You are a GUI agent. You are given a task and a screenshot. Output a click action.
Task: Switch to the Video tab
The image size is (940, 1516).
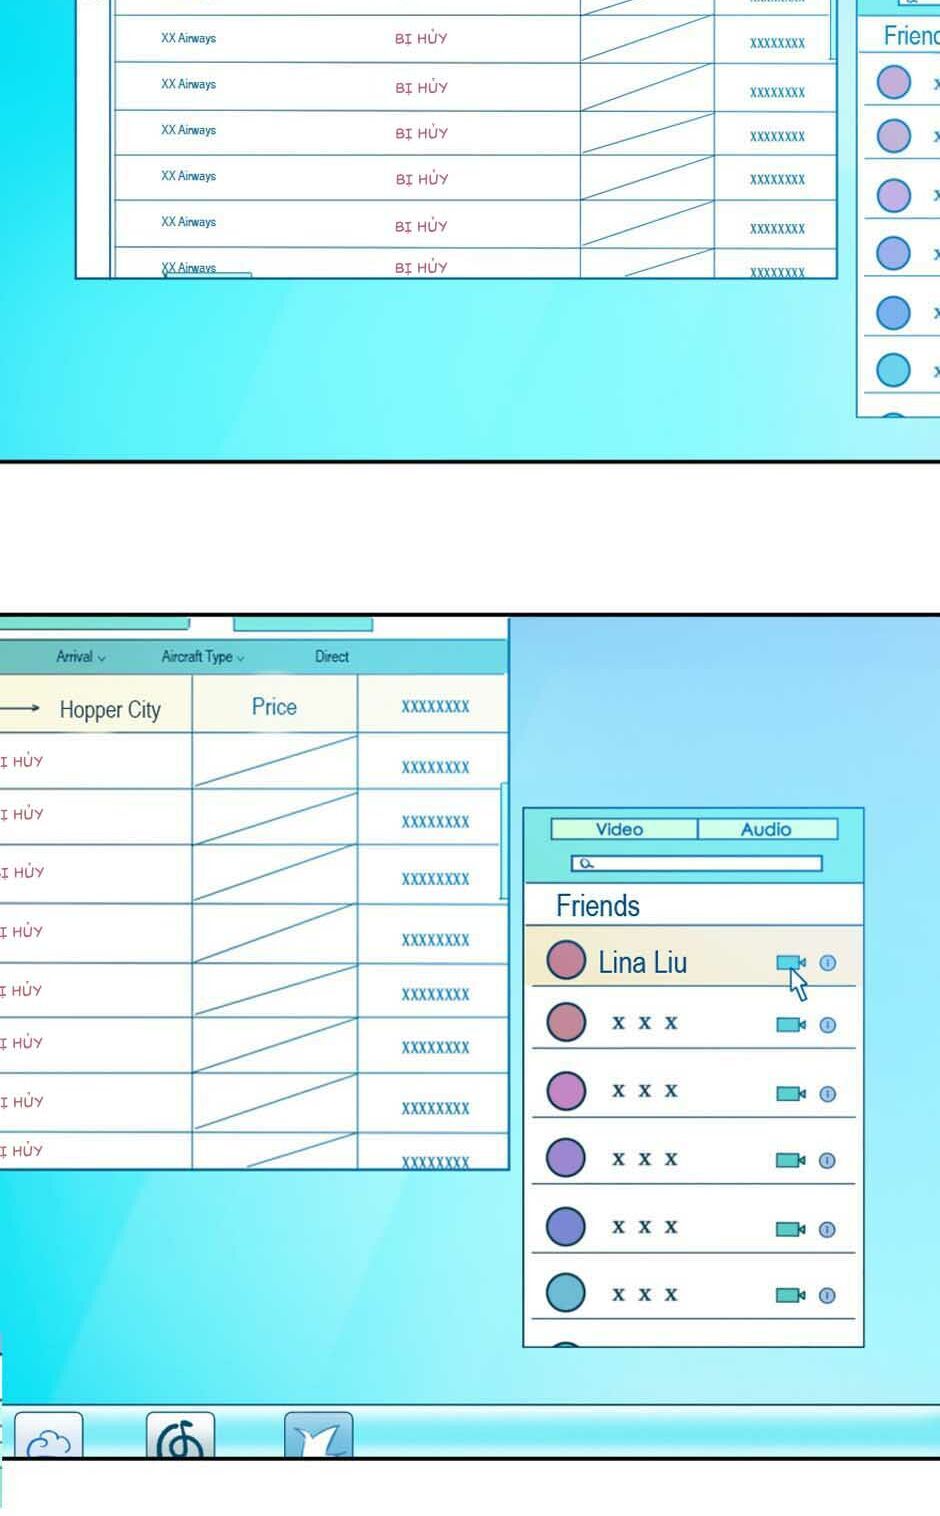(x=622, y=829)
